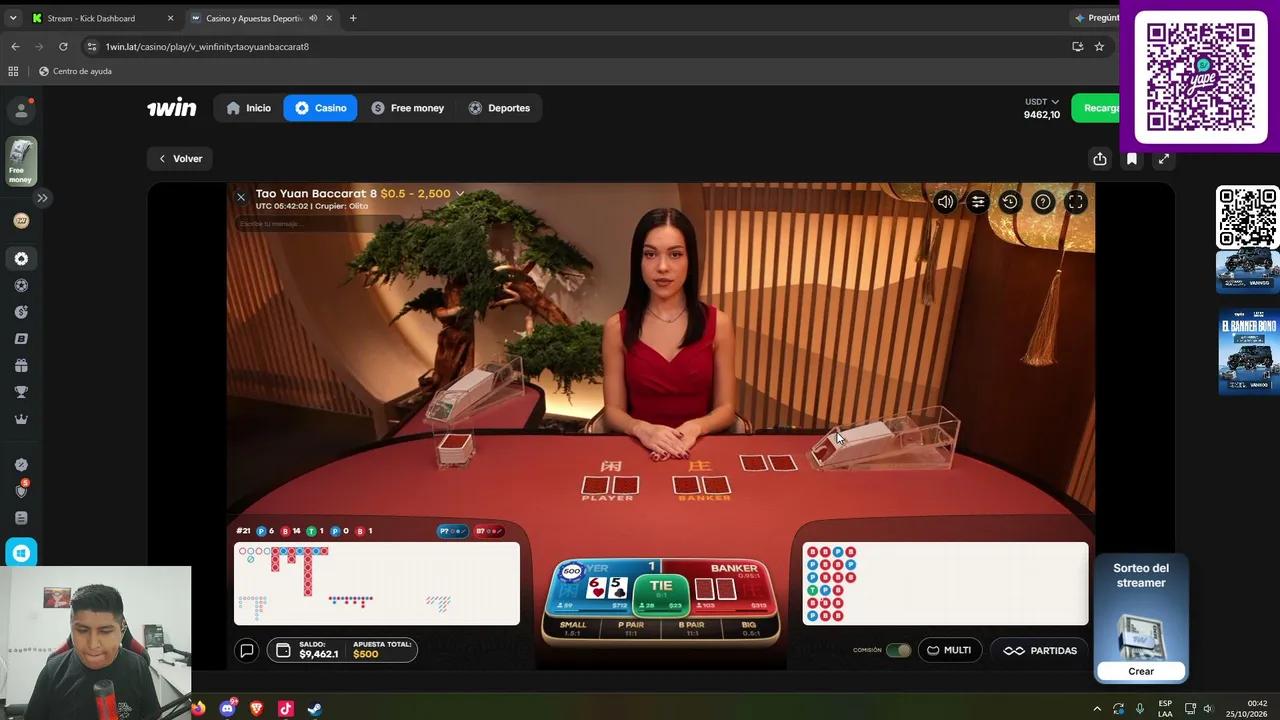Open the Centro de ayuda bookmark

tap(75, 71)
